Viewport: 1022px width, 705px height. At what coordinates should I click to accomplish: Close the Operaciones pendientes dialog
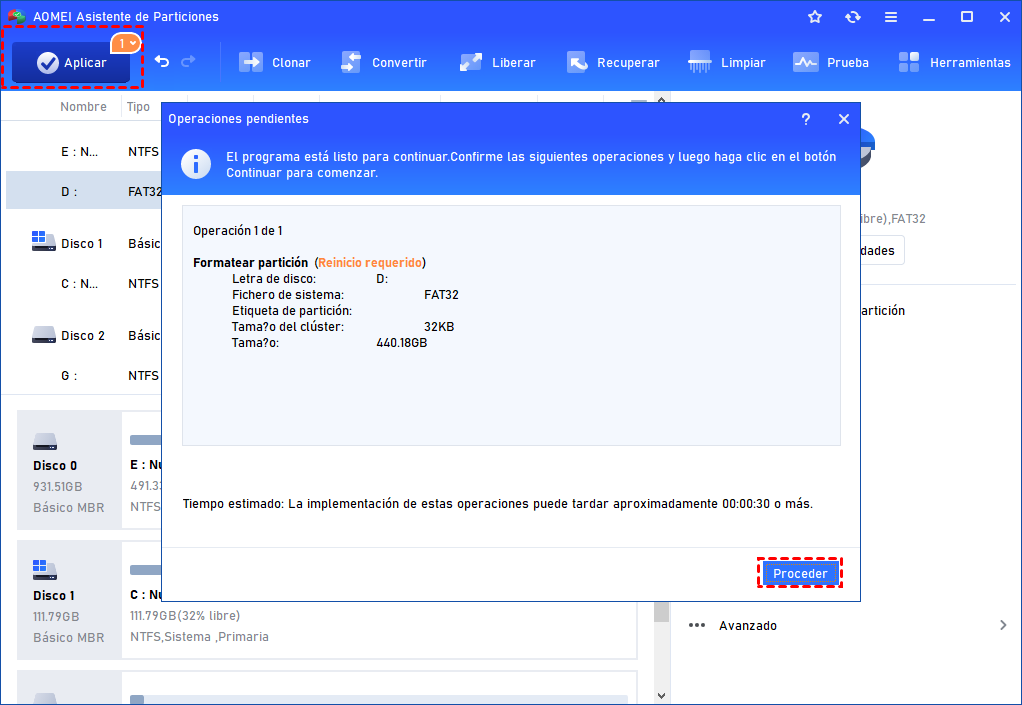[x=843, y=119]
